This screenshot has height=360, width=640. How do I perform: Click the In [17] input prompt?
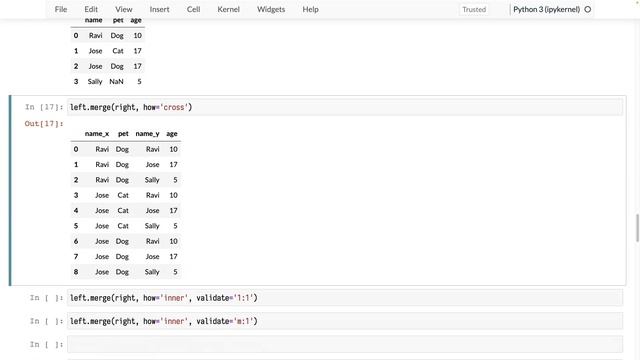click(44, 107)
